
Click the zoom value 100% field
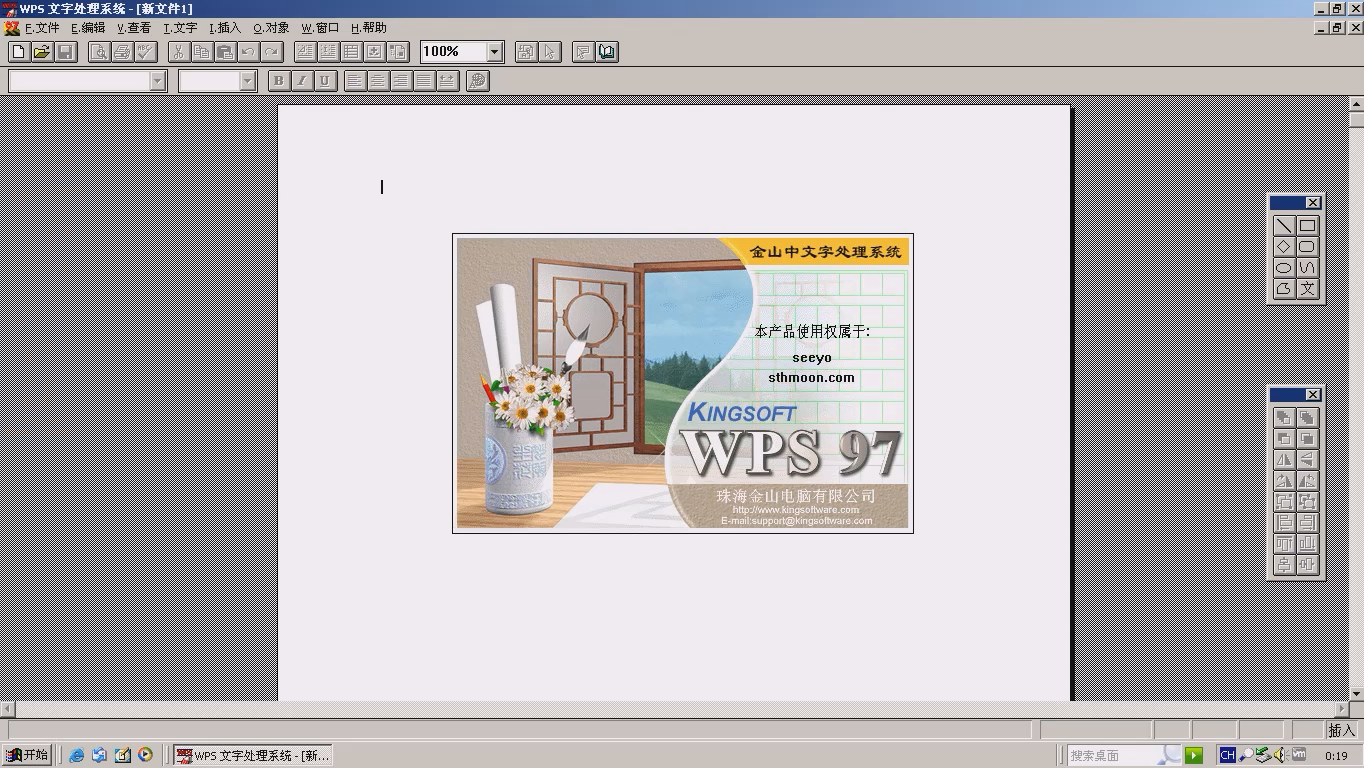coord(453,52)
